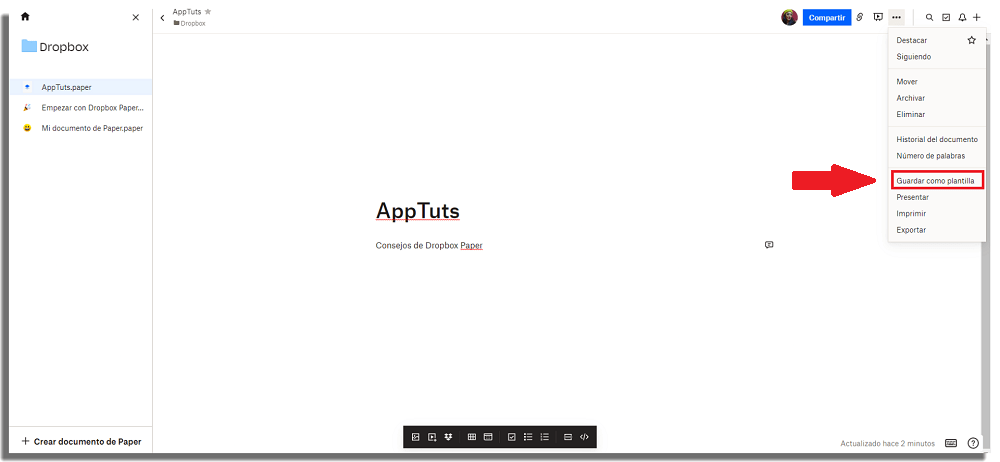Open AppTuts.paper in the sidebar
1000x462 pixels.
(80, 87)
